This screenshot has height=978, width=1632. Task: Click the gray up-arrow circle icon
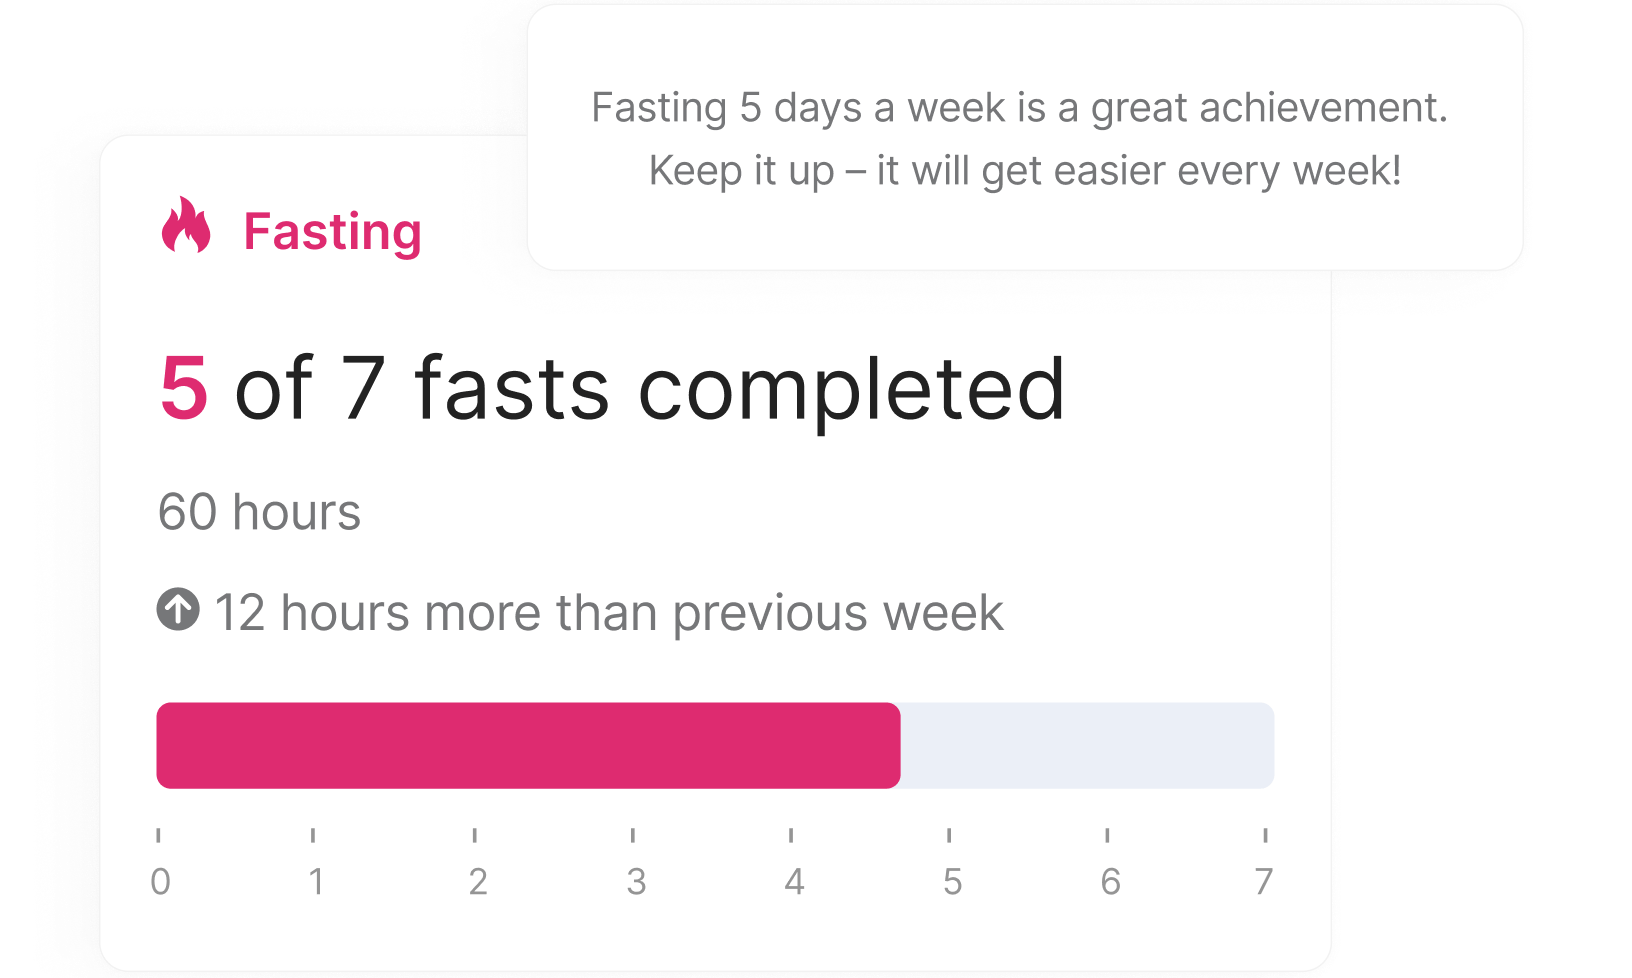click(178, 610)
